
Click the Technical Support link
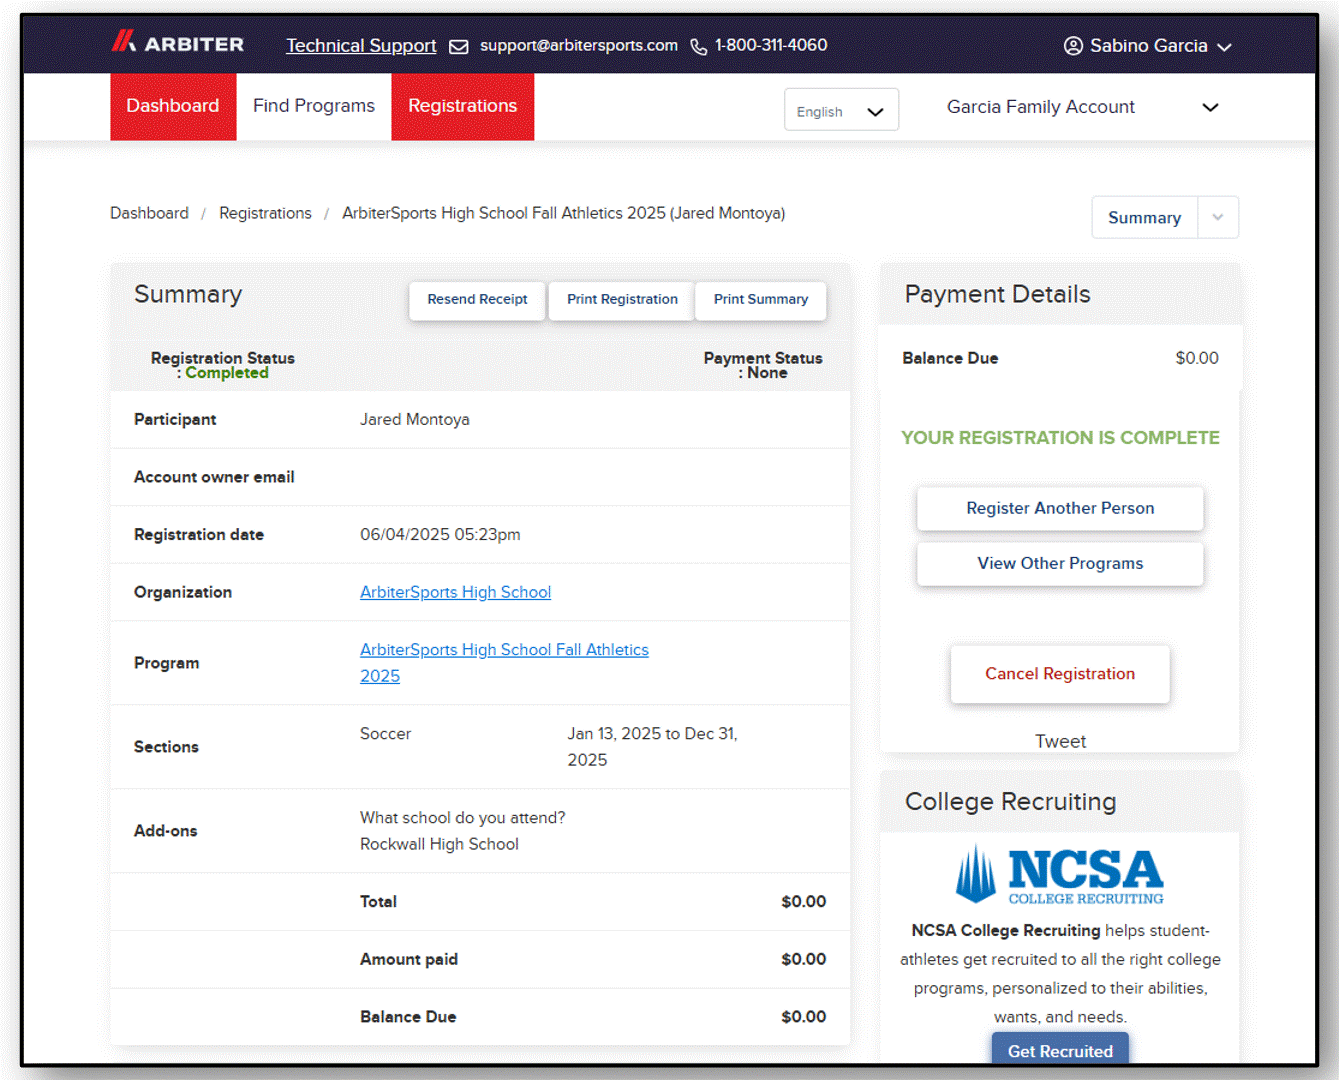[361, 46]
